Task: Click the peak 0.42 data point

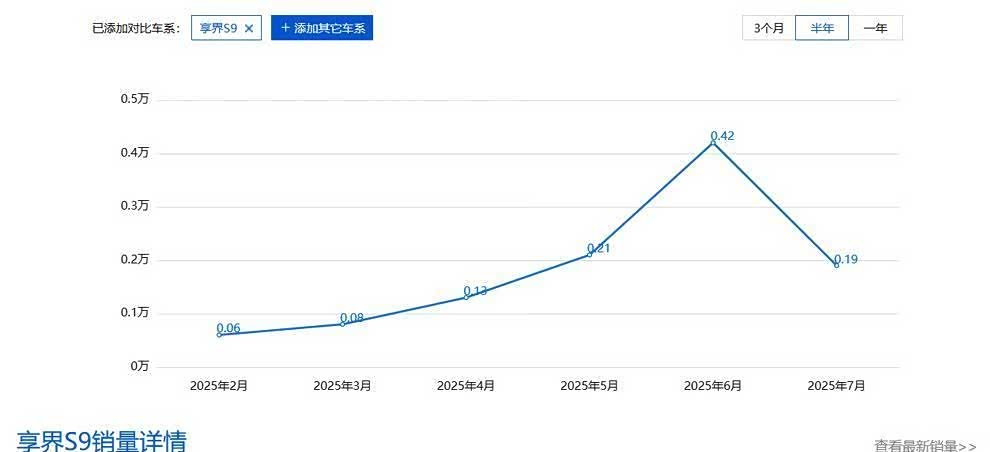Action: coord(713,143)
